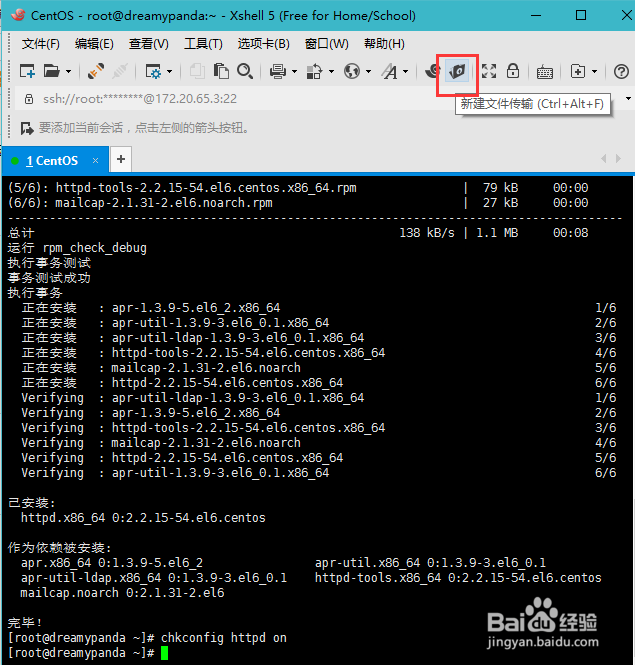Image resolution: width=635 pixels, height=665 pixels.
Task: Click the Copy icon in toolbar
Action: (x=197, y=71)
